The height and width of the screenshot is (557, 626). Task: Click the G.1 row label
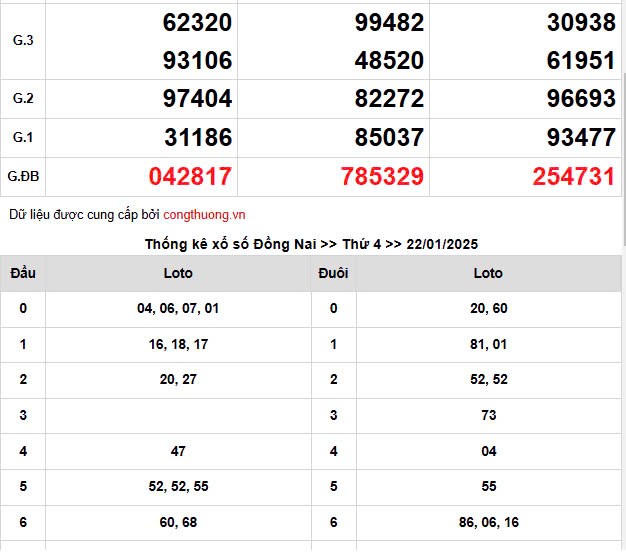tap(23, 138)
